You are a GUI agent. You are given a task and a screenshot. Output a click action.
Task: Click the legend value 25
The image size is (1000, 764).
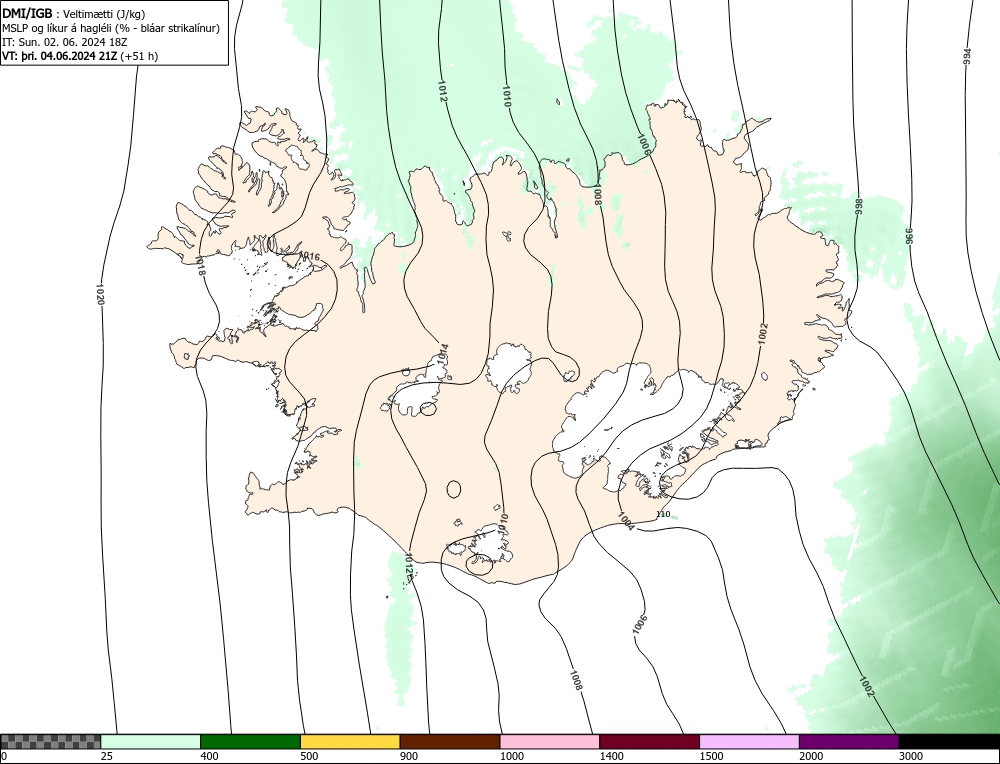[106, 756]
